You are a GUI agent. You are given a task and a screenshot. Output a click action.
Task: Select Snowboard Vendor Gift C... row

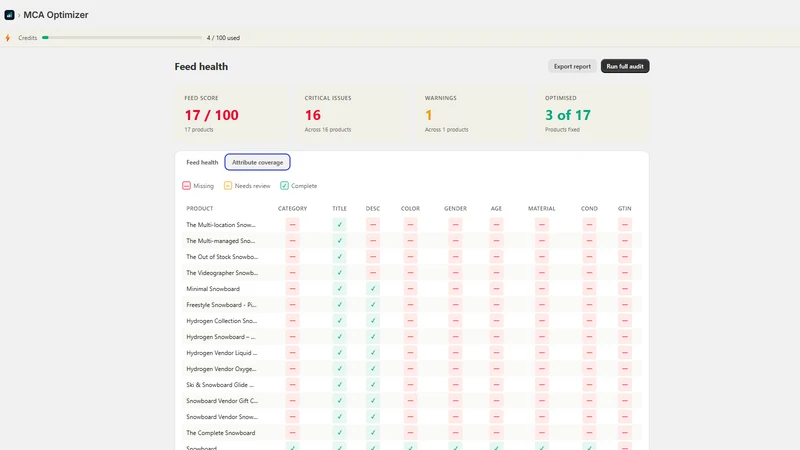pyautogui.click(x=412, y=401)
